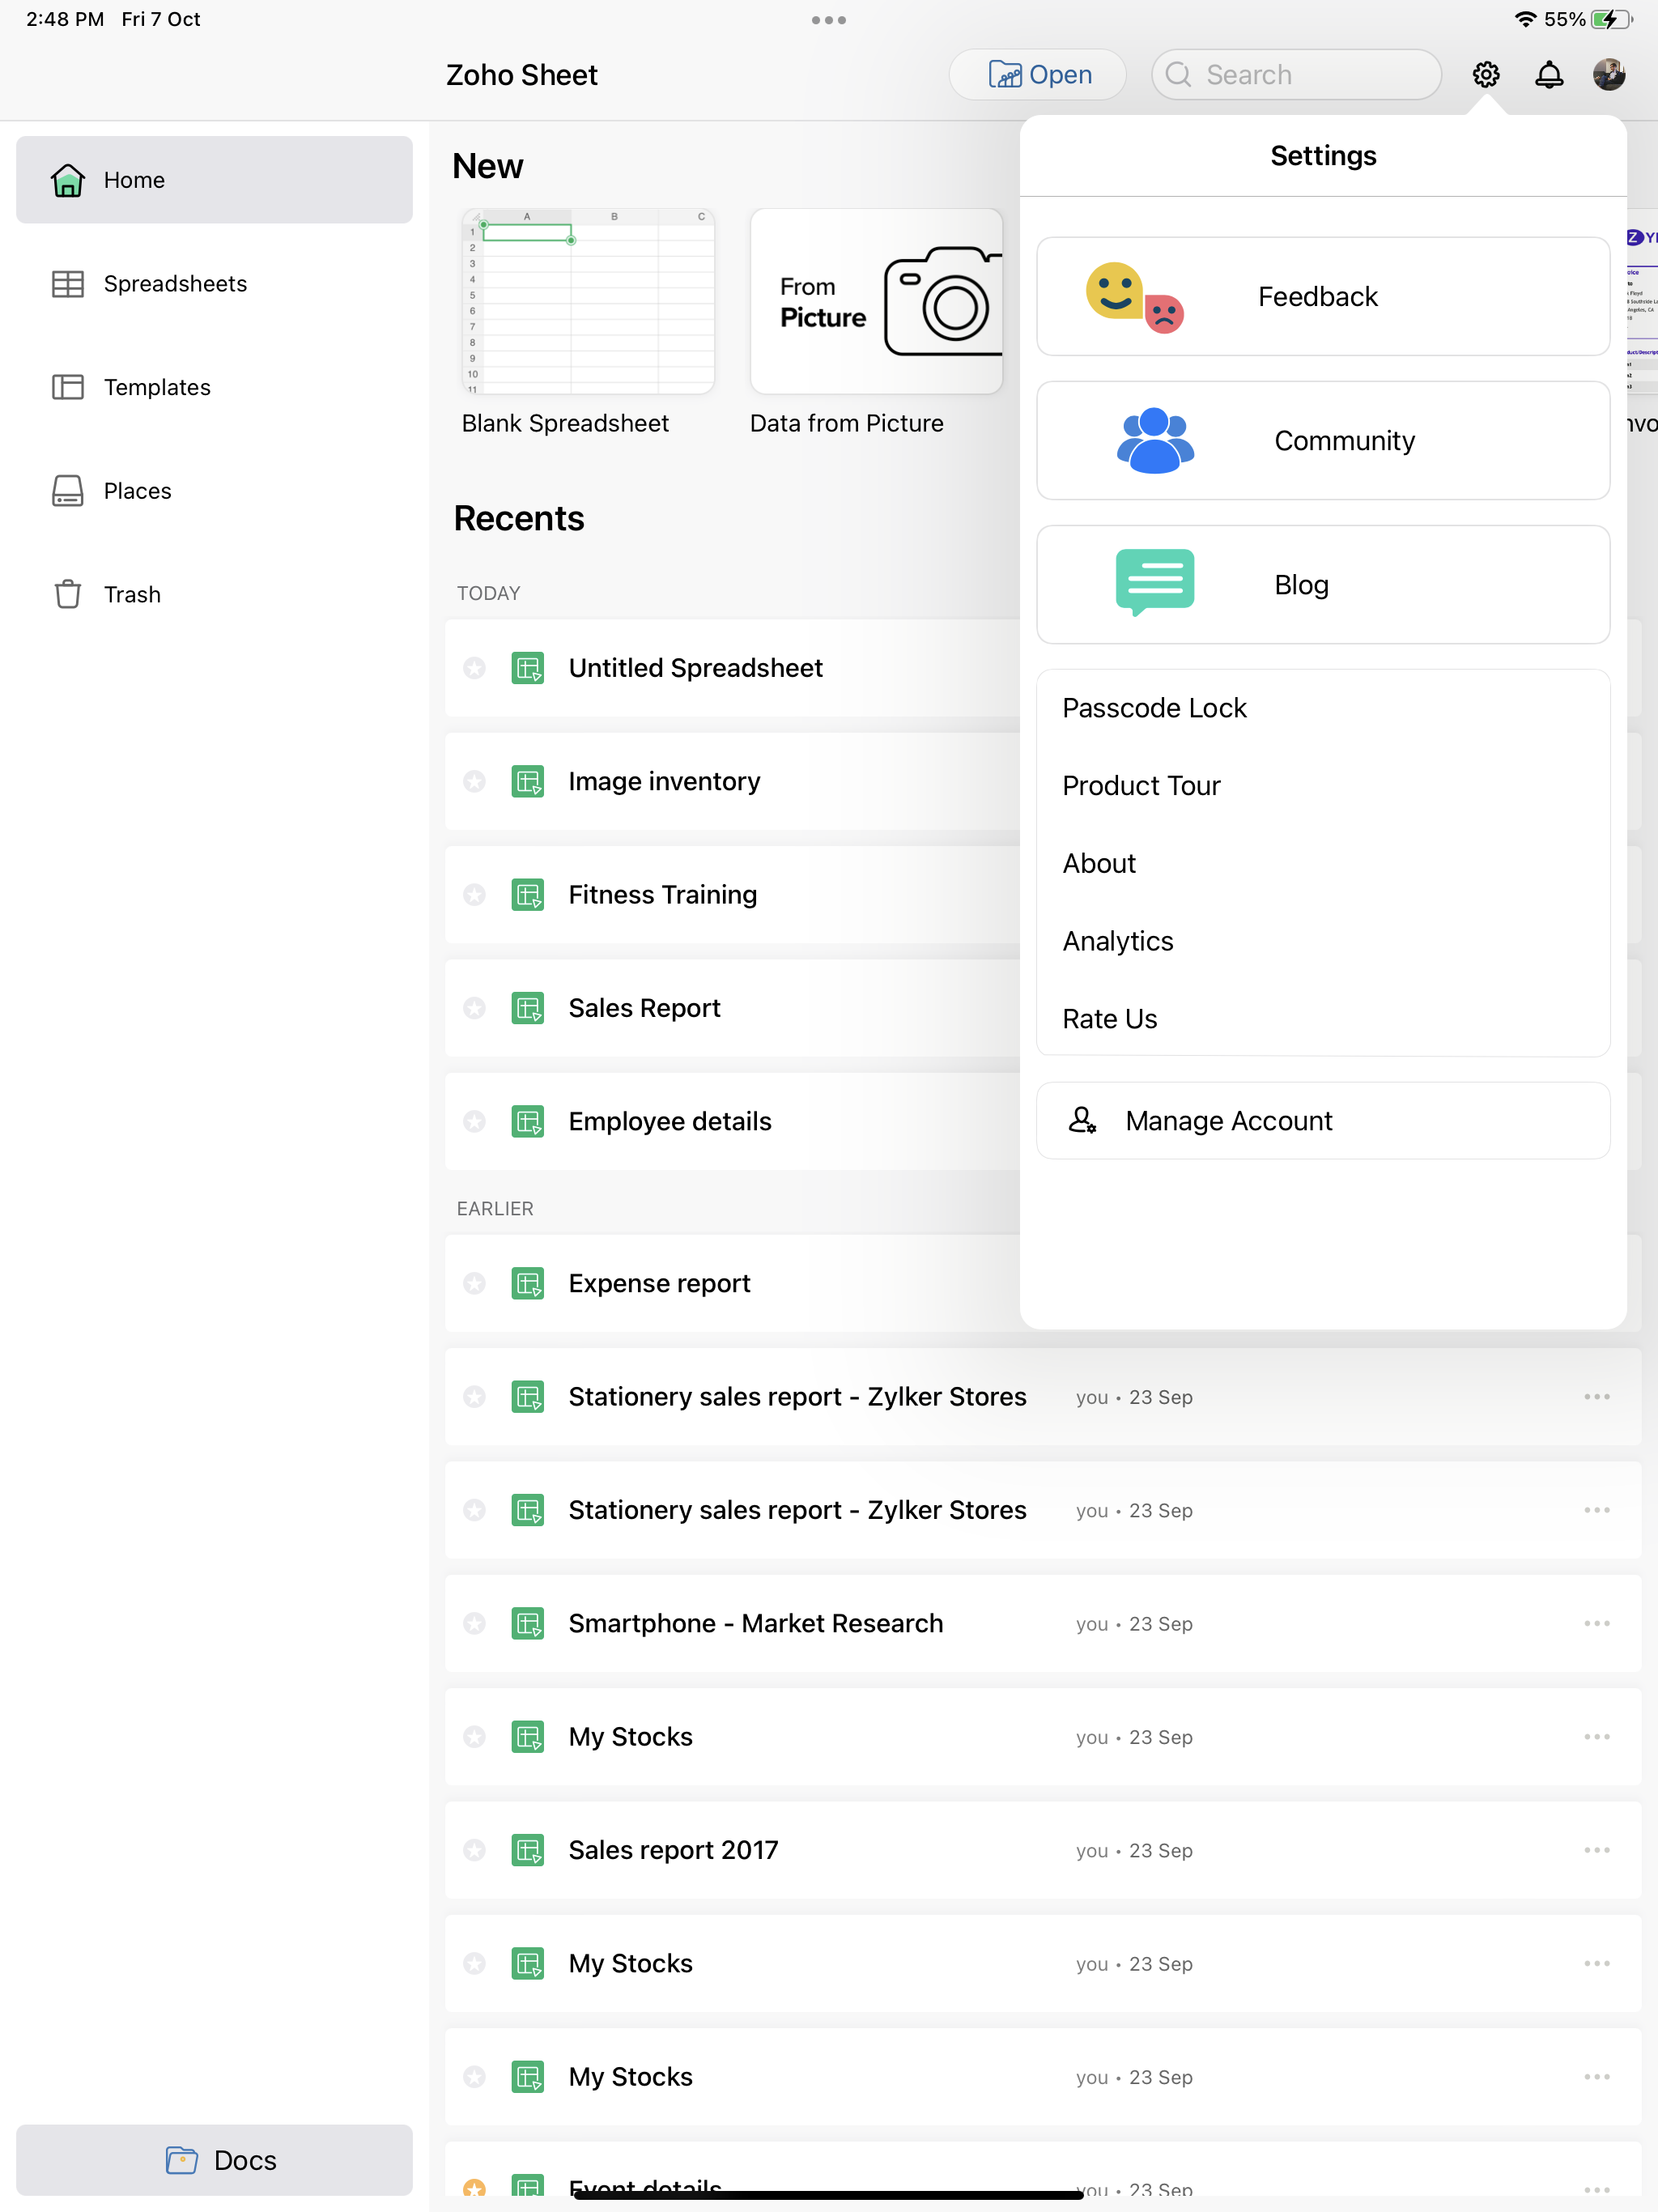Image resolution: width=1658 pixels, height=2212 pixels.
Task: Go to Places in sidebar
Action: pos(137,491)
